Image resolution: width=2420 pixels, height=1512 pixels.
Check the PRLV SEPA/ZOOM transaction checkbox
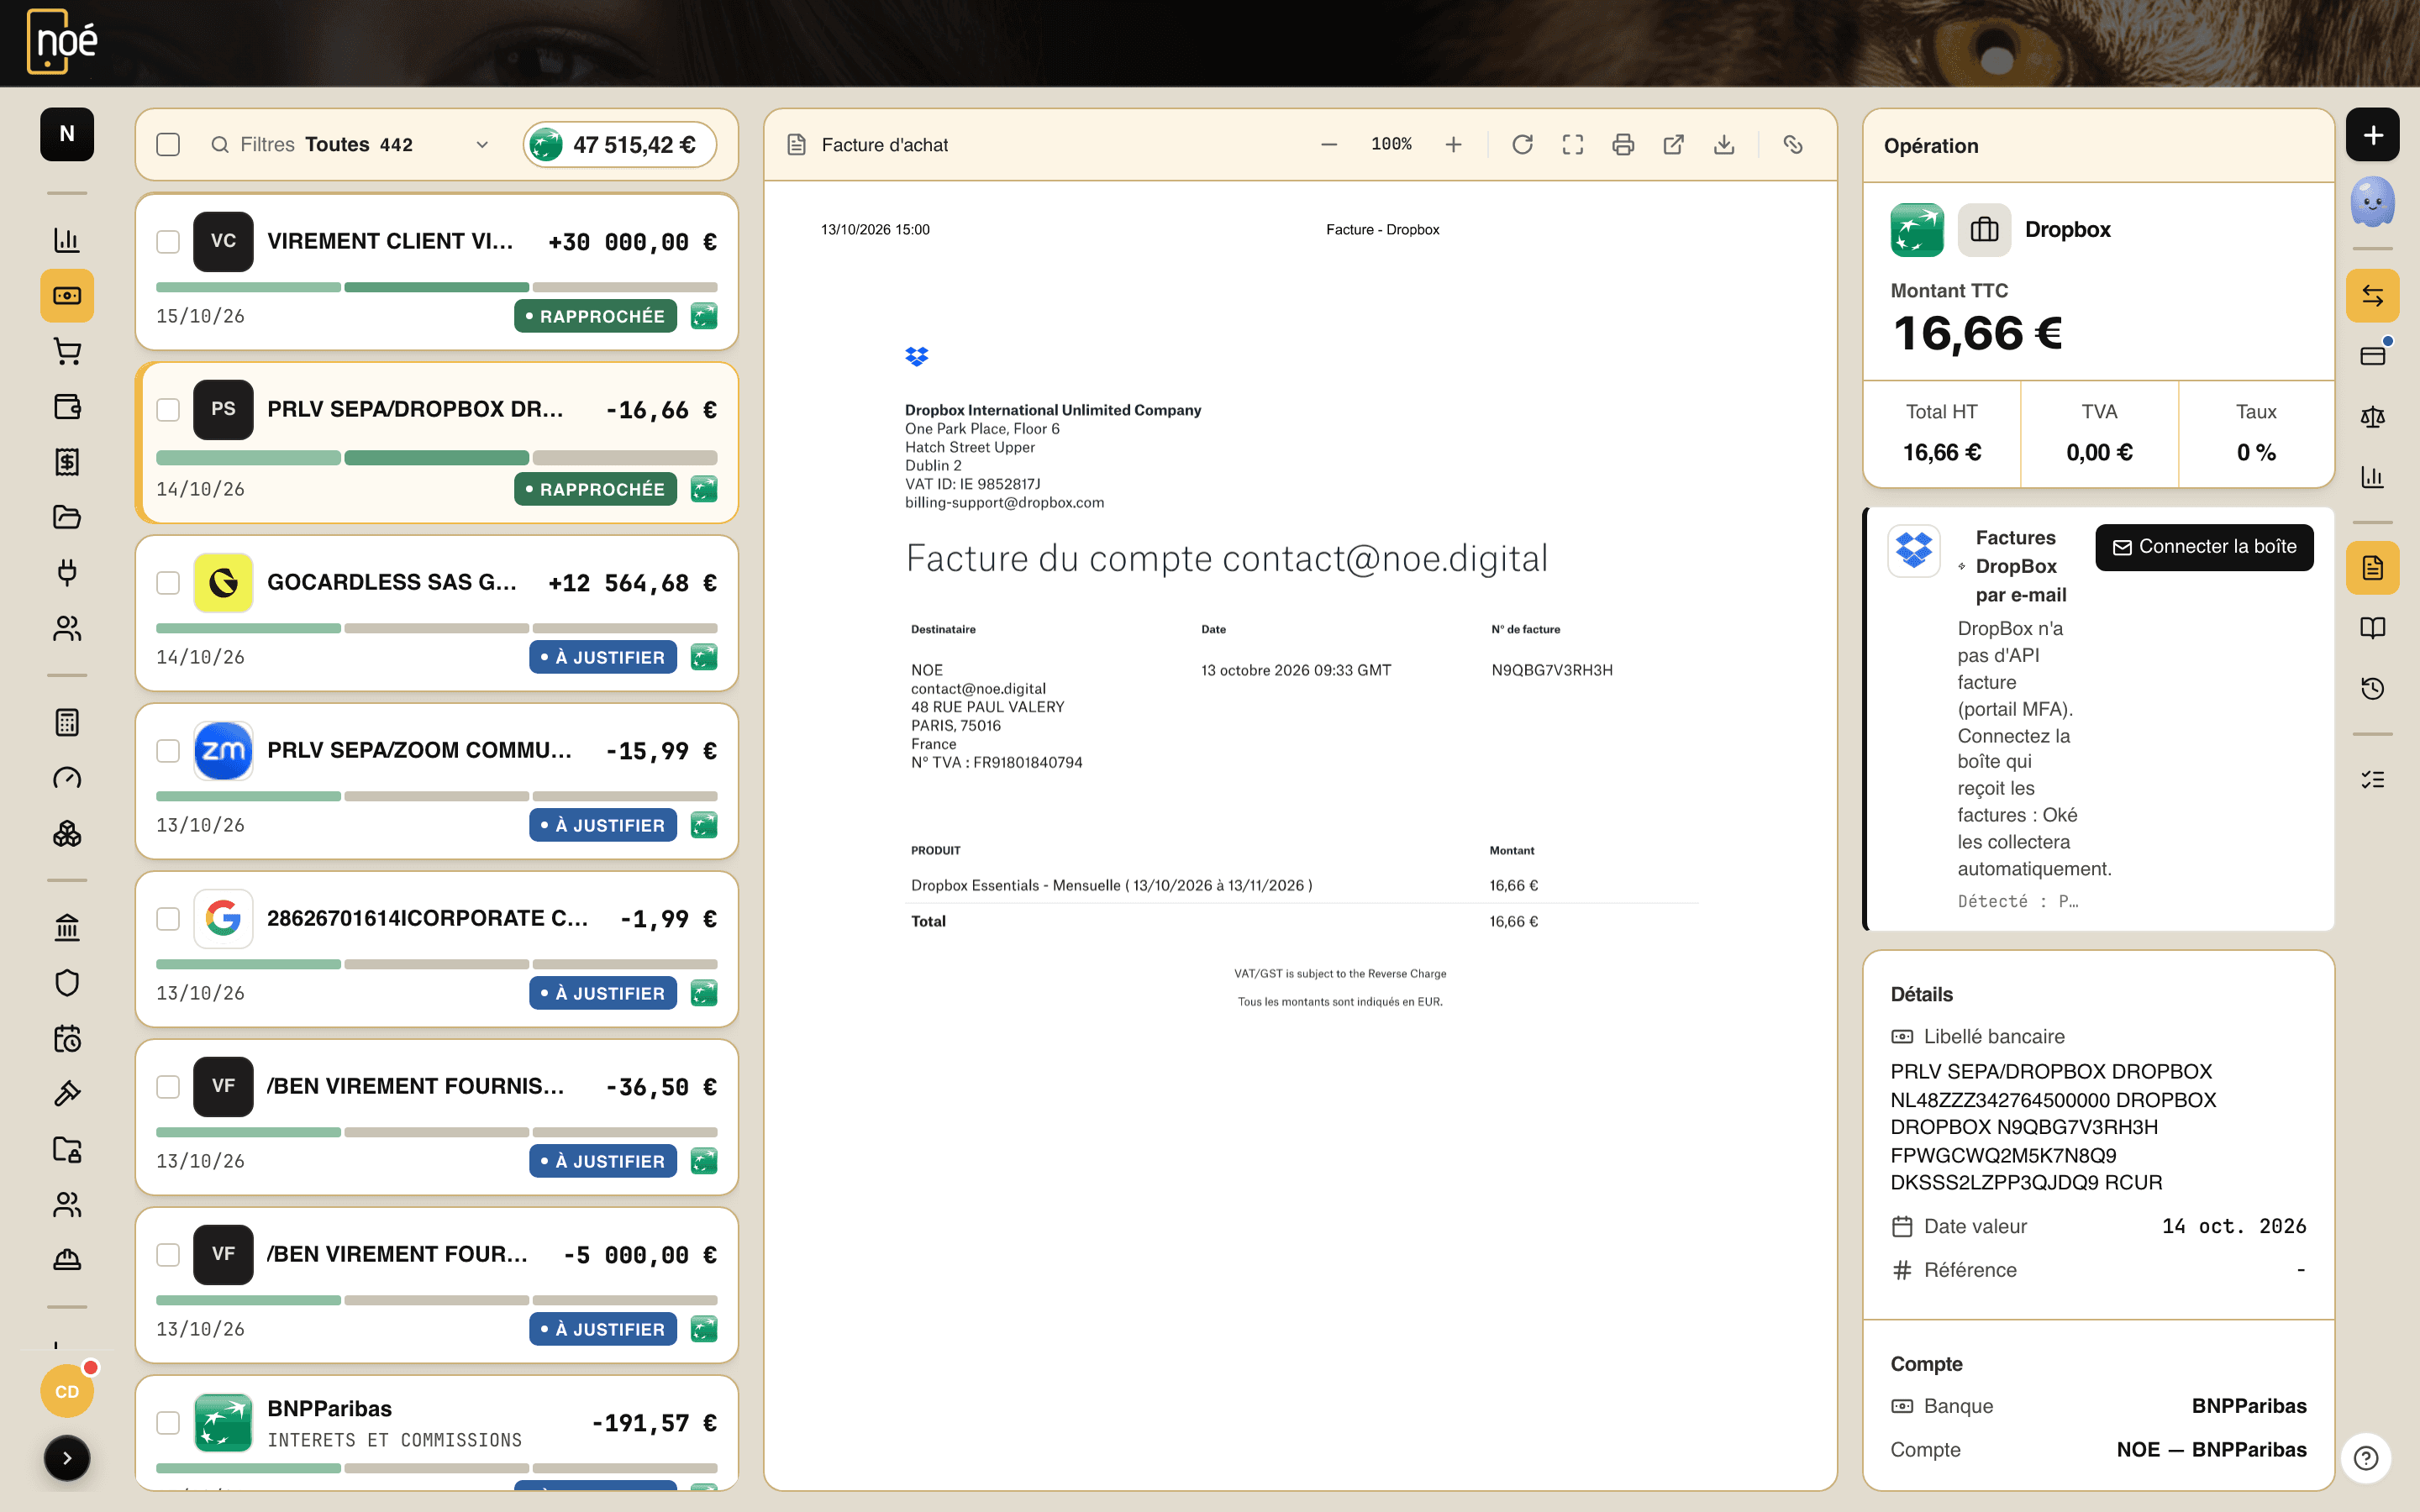click(168, 751)
